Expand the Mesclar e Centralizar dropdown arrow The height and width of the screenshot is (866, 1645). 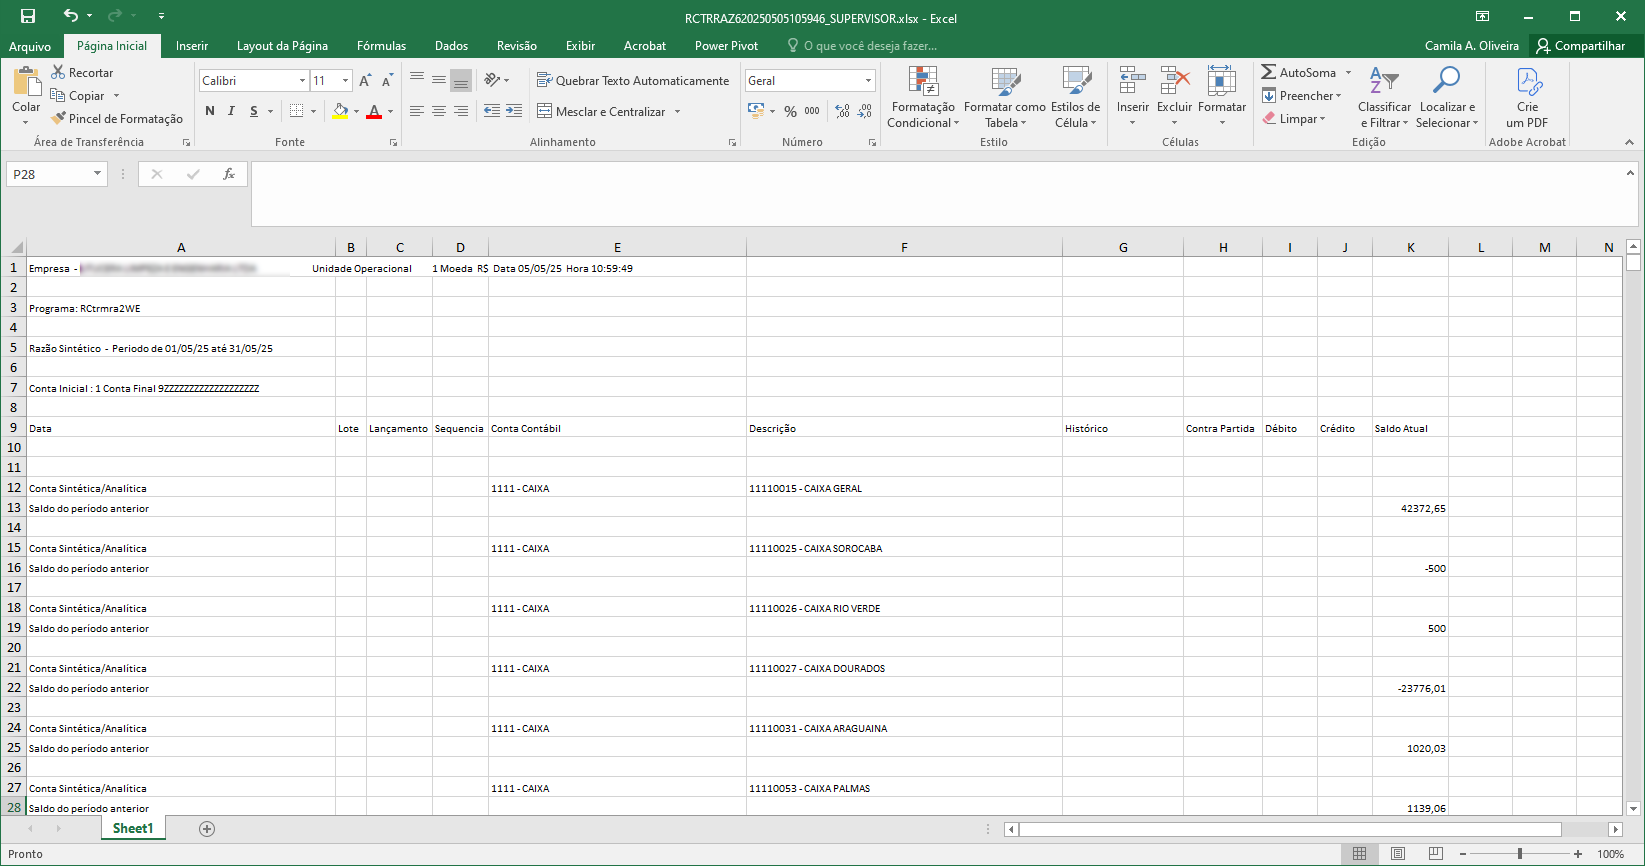coord(677,111)
